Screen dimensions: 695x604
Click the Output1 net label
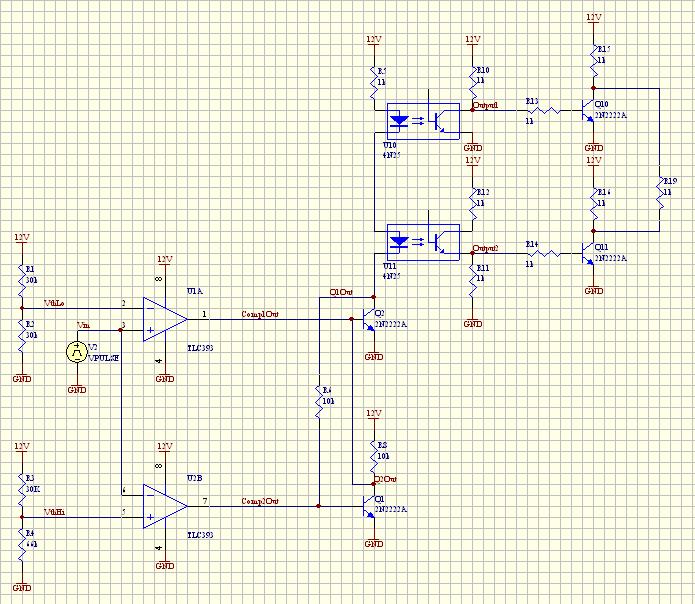[x=486, y=105]
